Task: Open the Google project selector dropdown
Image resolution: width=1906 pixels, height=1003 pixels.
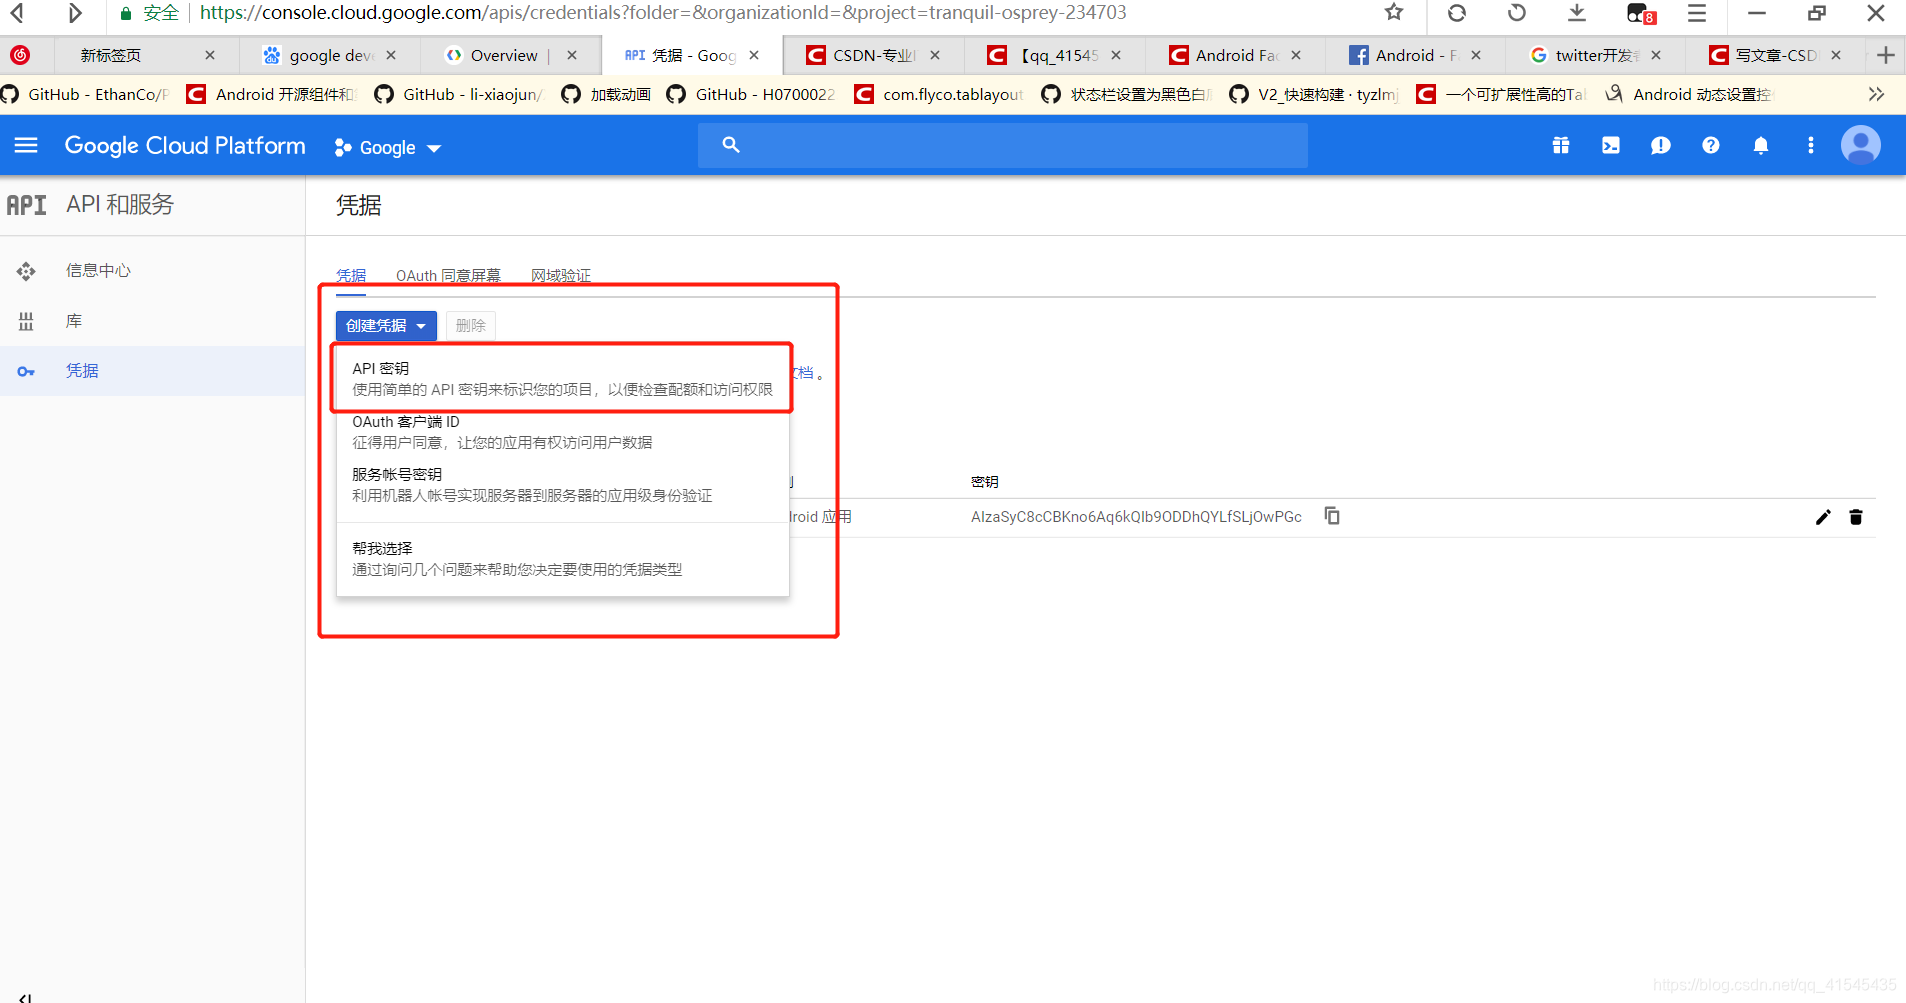Action: (388, 148)
